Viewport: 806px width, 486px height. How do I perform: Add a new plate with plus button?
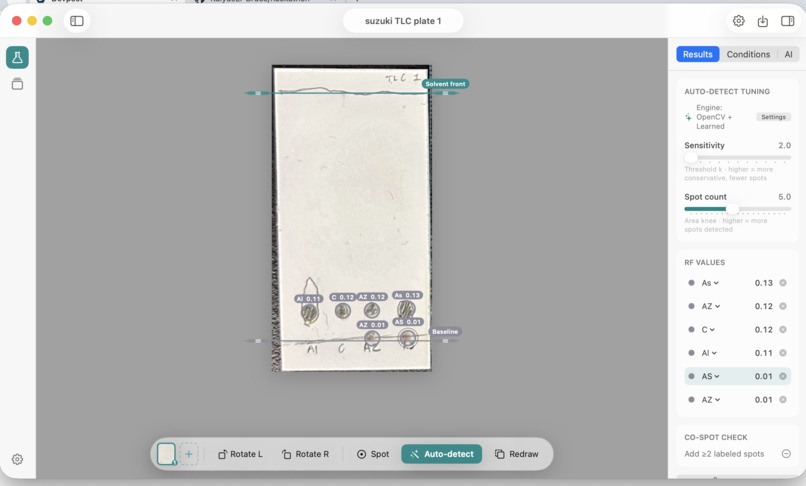(189, 454)
